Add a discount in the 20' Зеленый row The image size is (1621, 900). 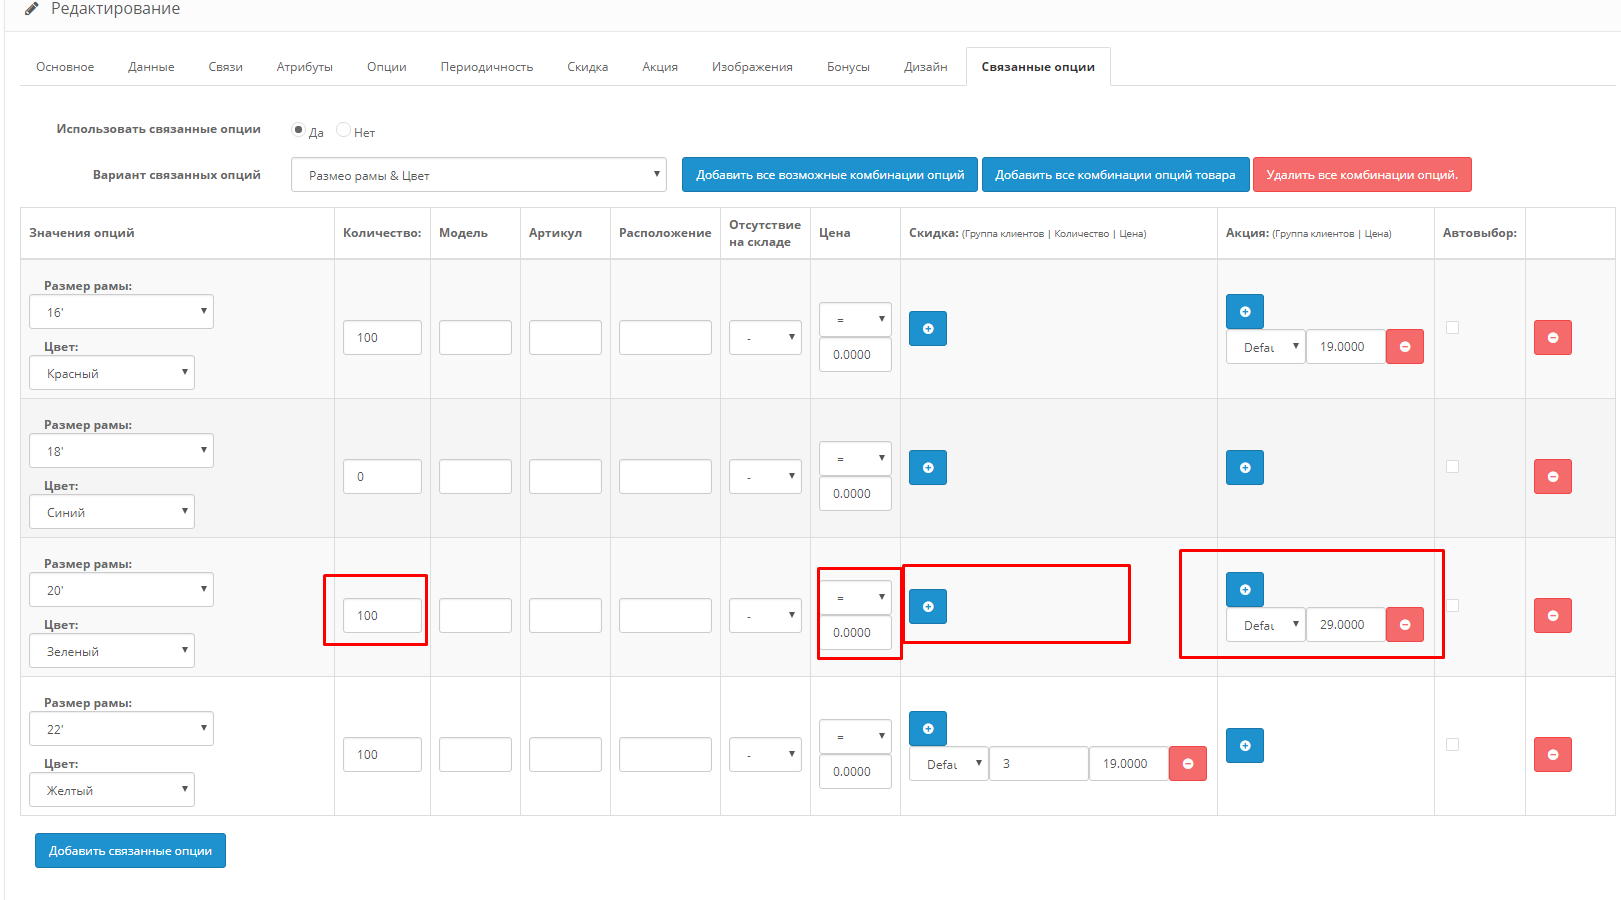click(927, 606)
